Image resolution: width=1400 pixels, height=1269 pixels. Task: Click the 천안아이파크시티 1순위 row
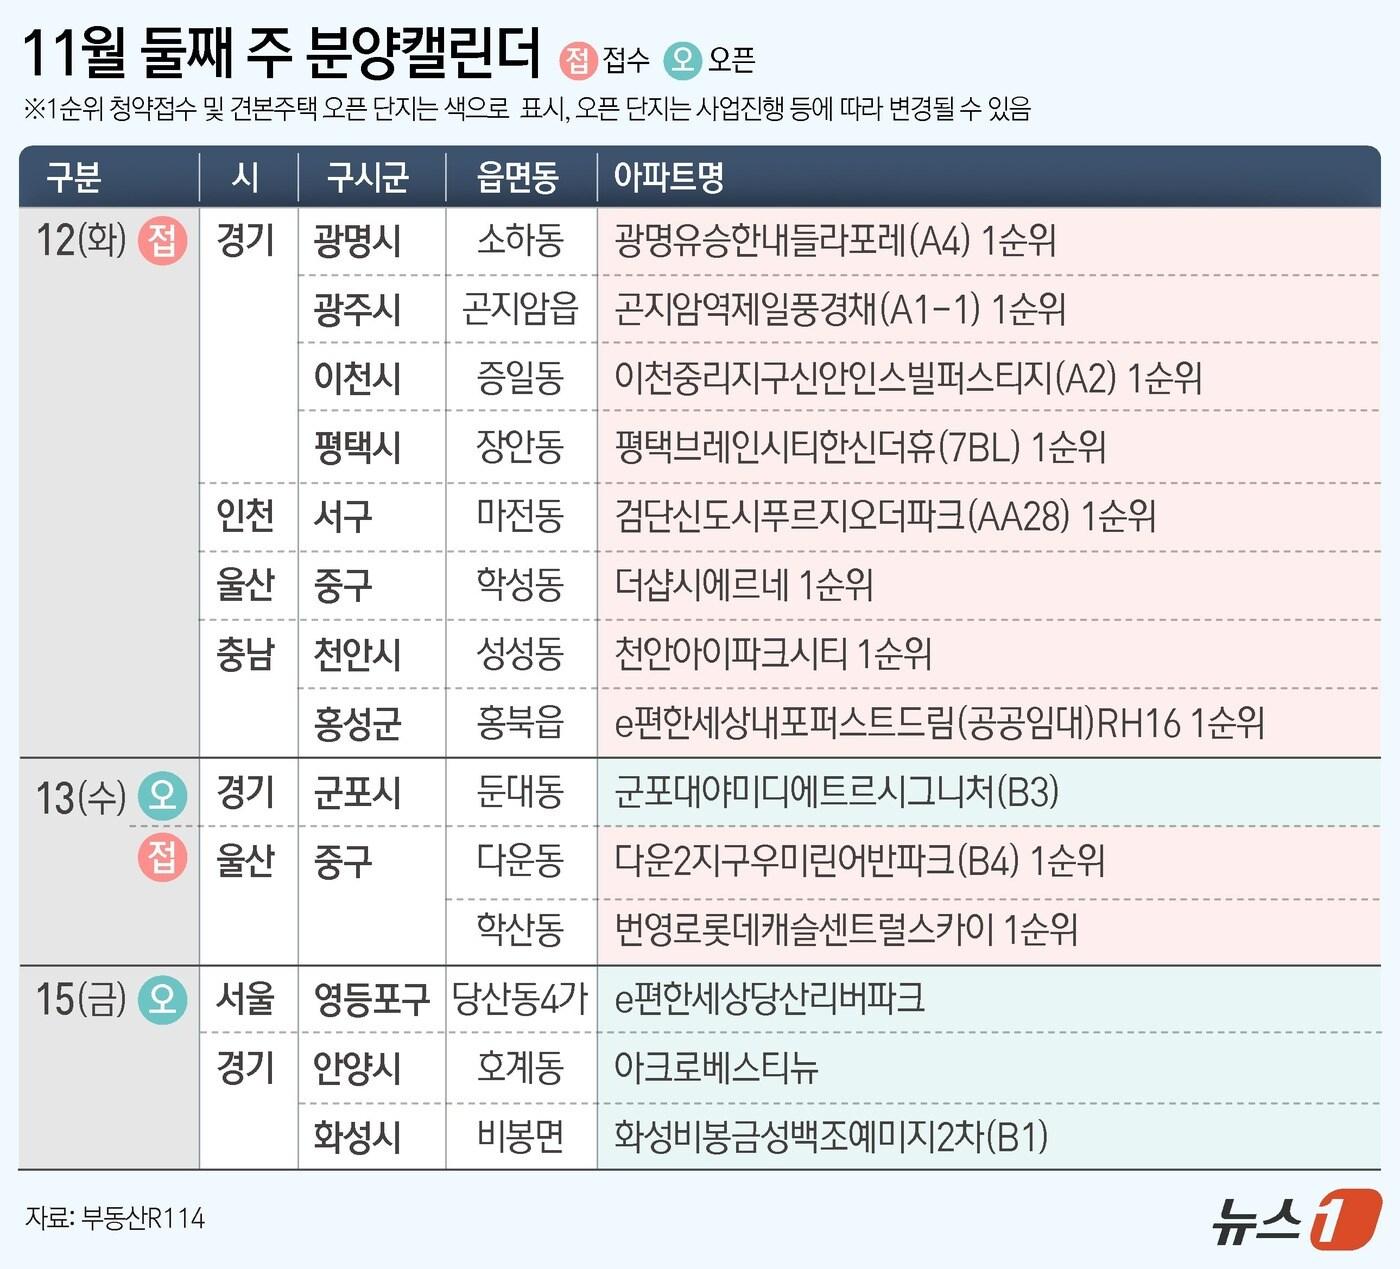pos(772,654)
